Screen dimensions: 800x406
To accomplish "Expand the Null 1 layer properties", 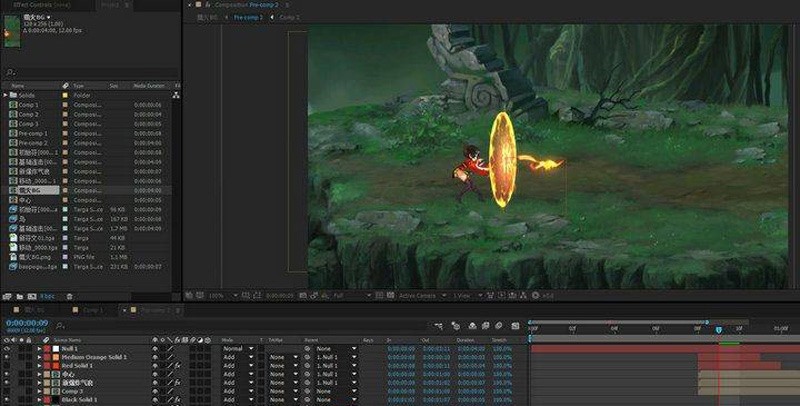I will pyautogui.click(x=39, y=349).
